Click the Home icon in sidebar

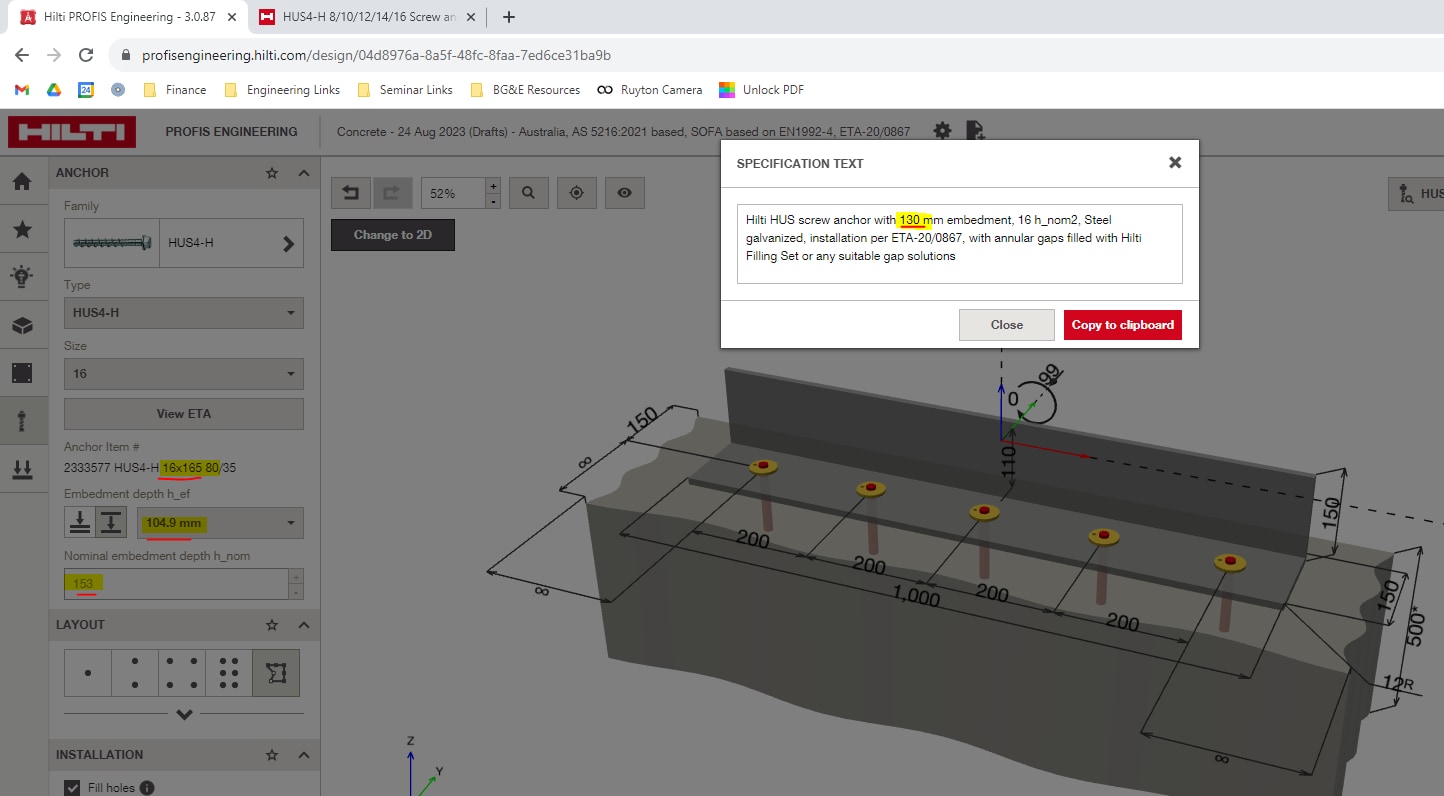click(x=24, y=181)
